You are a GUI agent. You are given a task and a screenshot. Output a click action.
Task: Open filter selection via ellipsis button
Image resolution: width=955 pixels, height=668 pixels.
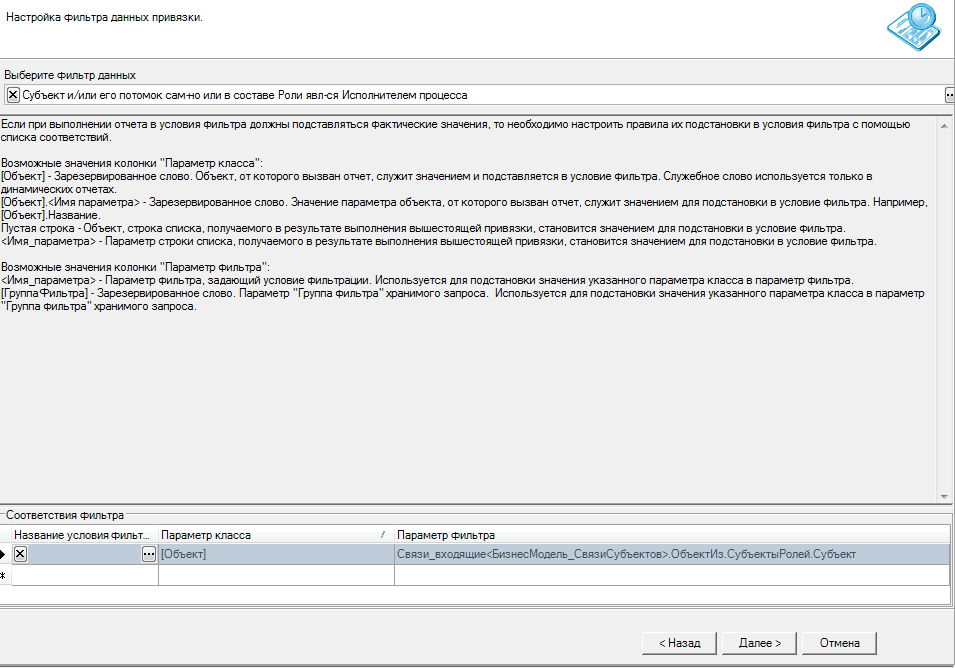coord(949,95)
